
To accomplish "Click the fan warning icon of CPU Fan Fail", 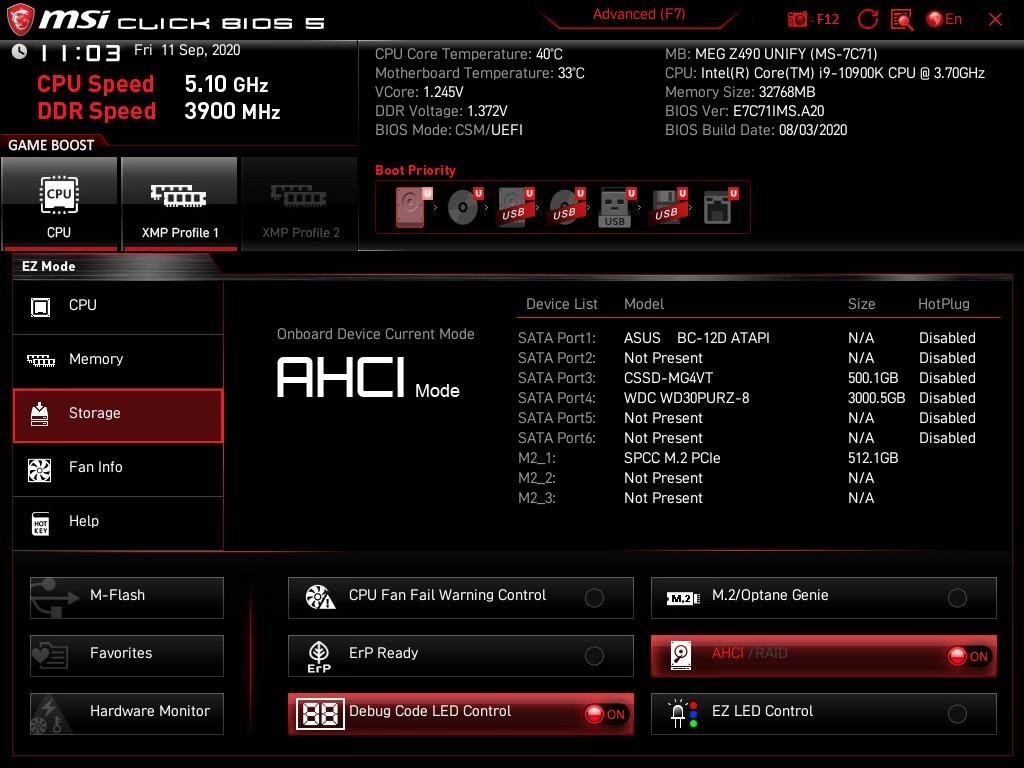I will tap(320, 597).
